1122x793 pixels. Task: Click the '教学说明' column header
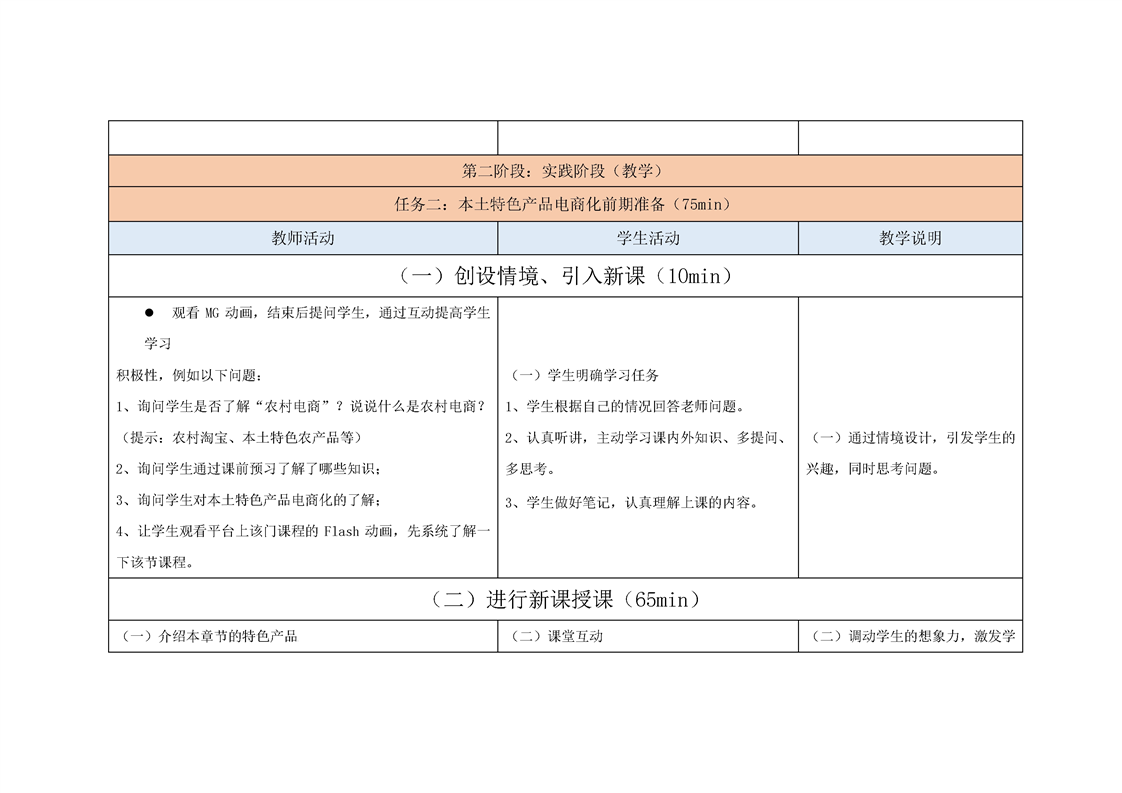(910, 238)
